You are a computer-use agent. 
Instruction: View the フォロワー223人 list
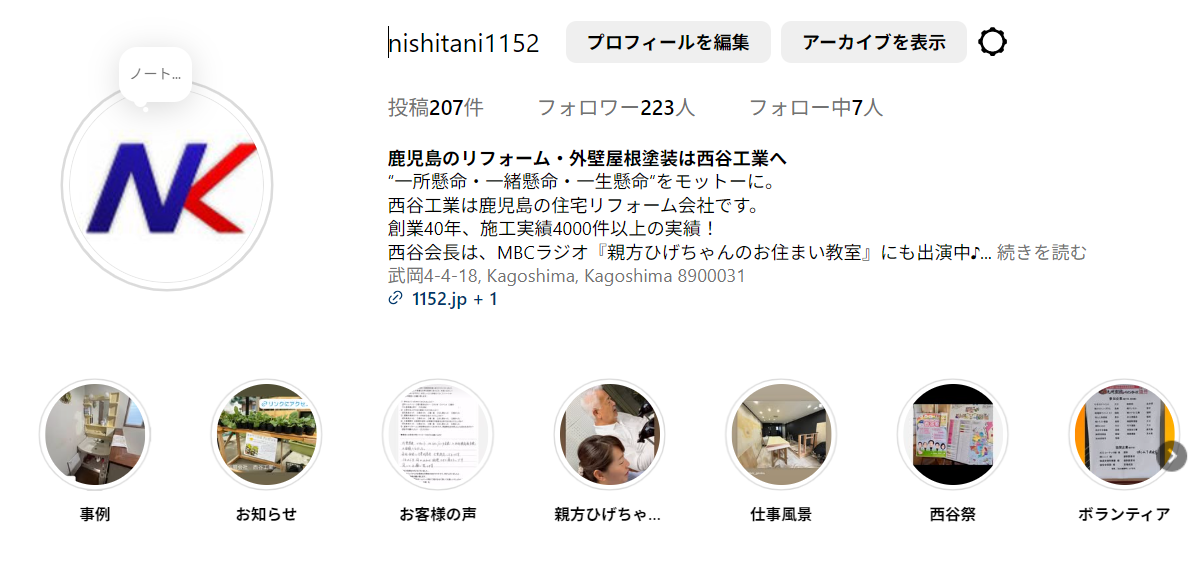click(616, 108)
